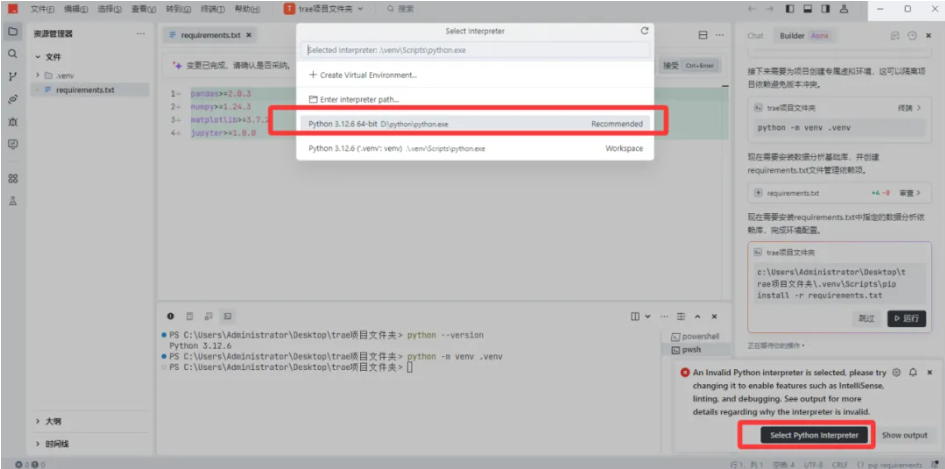Select the .venv workspace Python interpreter
The width and height of the screenshot is (945, 469).
(x=475, y=148)
